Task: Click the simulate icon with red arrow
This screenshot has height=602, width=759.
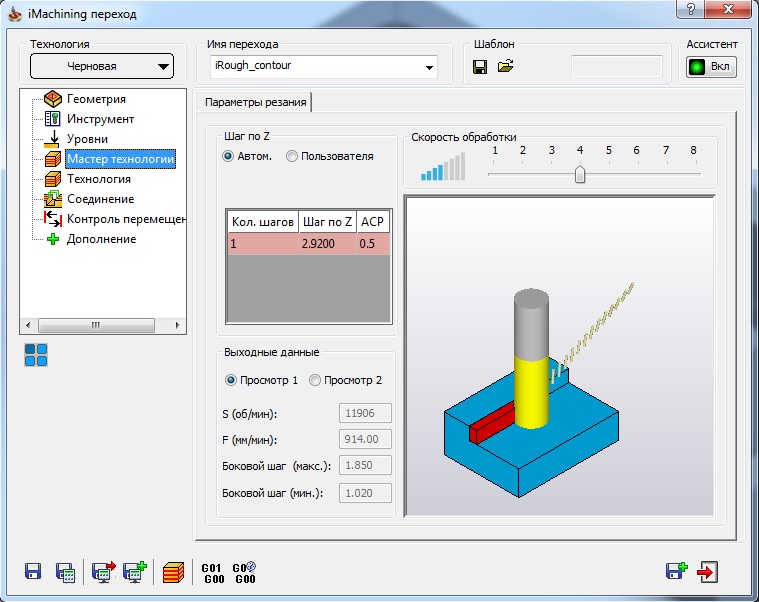Action: pyautogui.click(x=104, y=572)
